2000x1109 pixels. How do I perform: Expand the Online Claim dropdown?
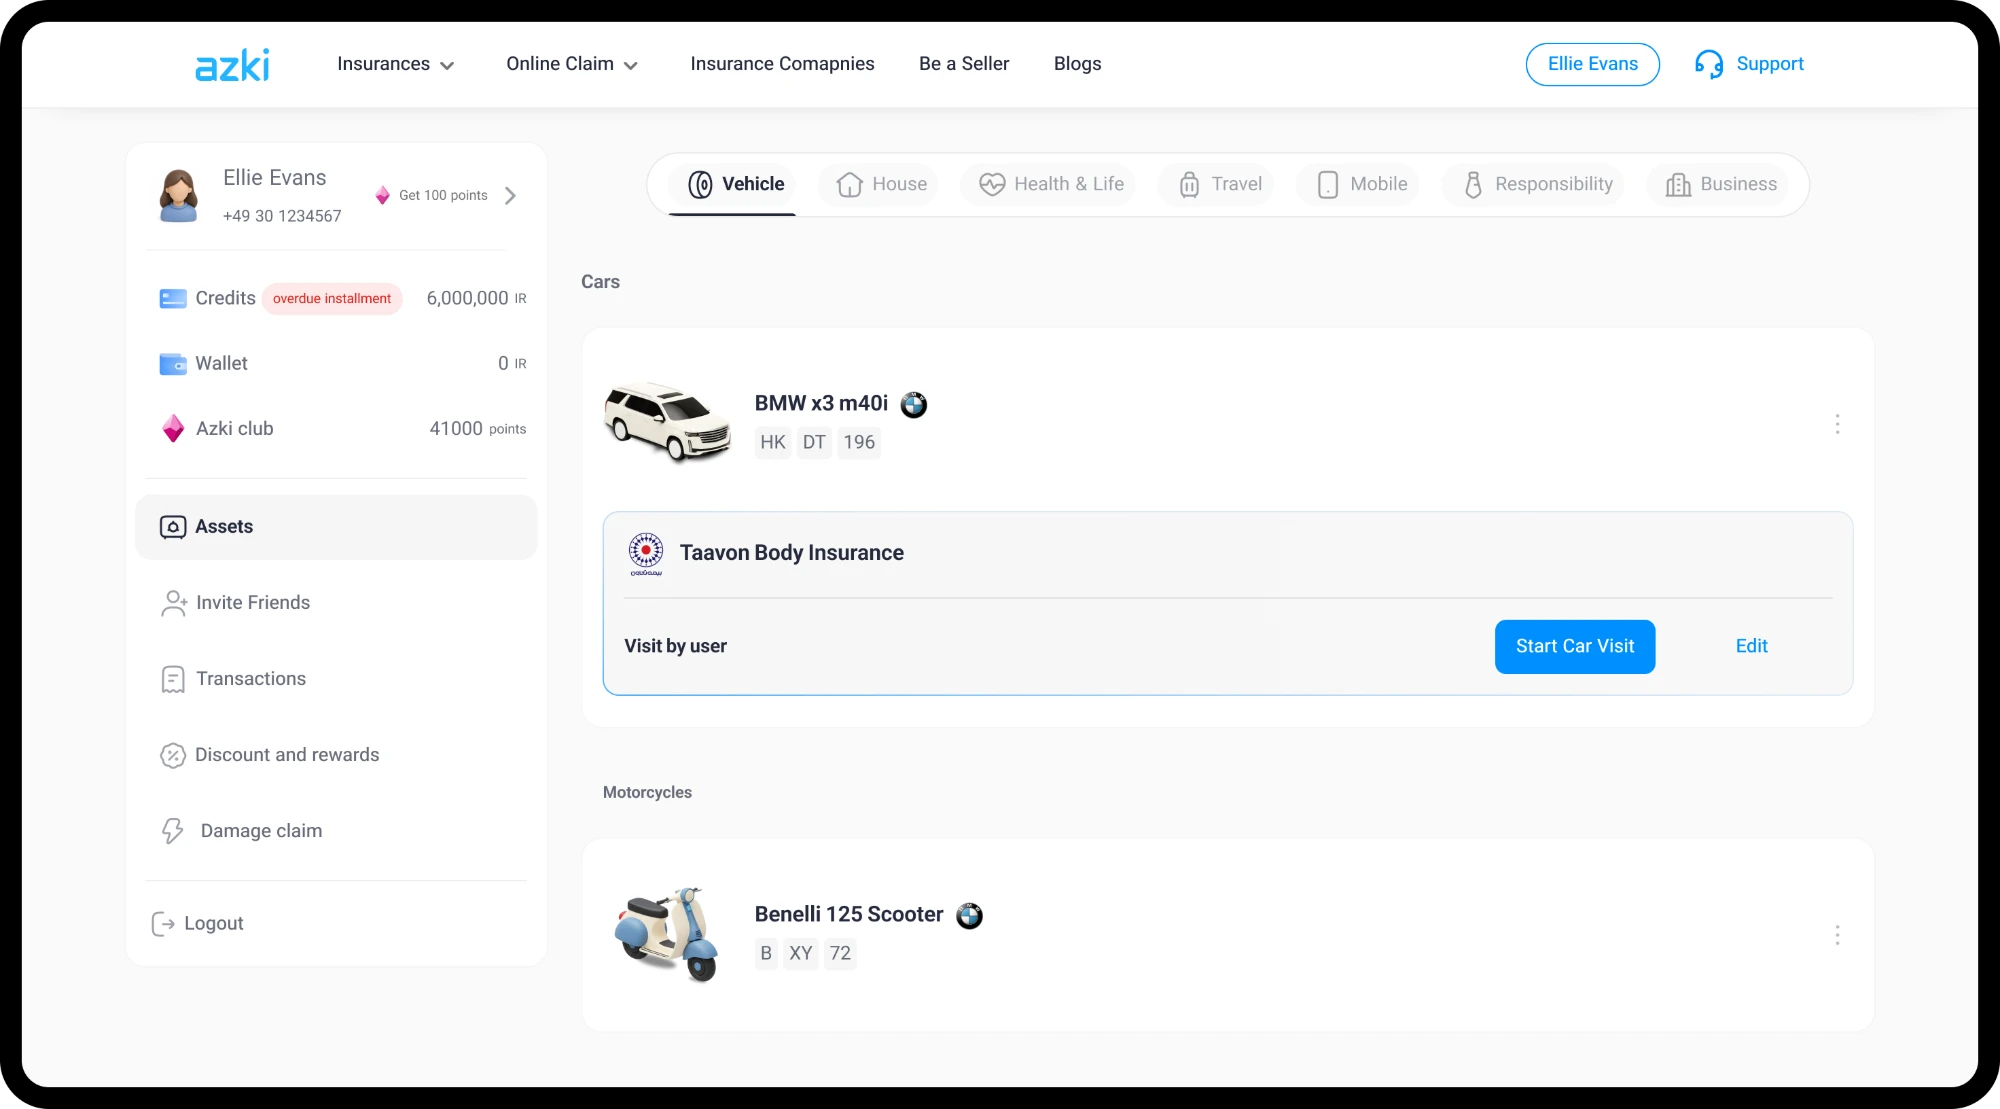pos(572,64)
